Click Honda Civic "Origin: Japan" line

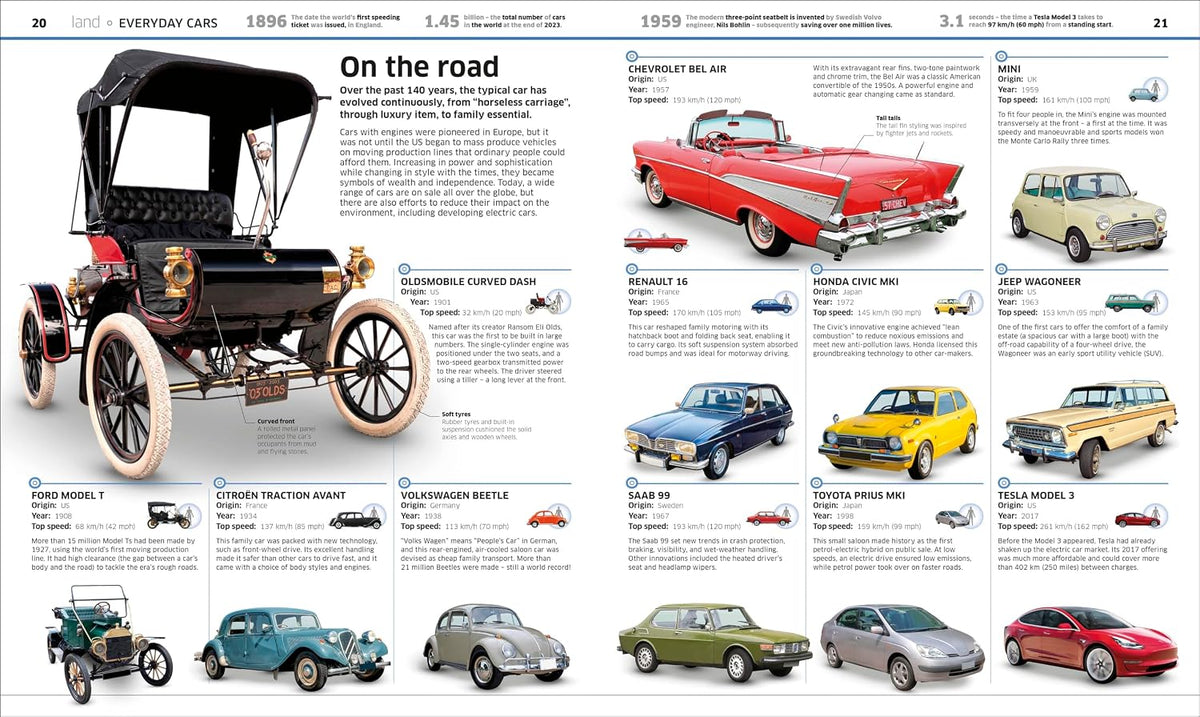[x=838, y=292]
